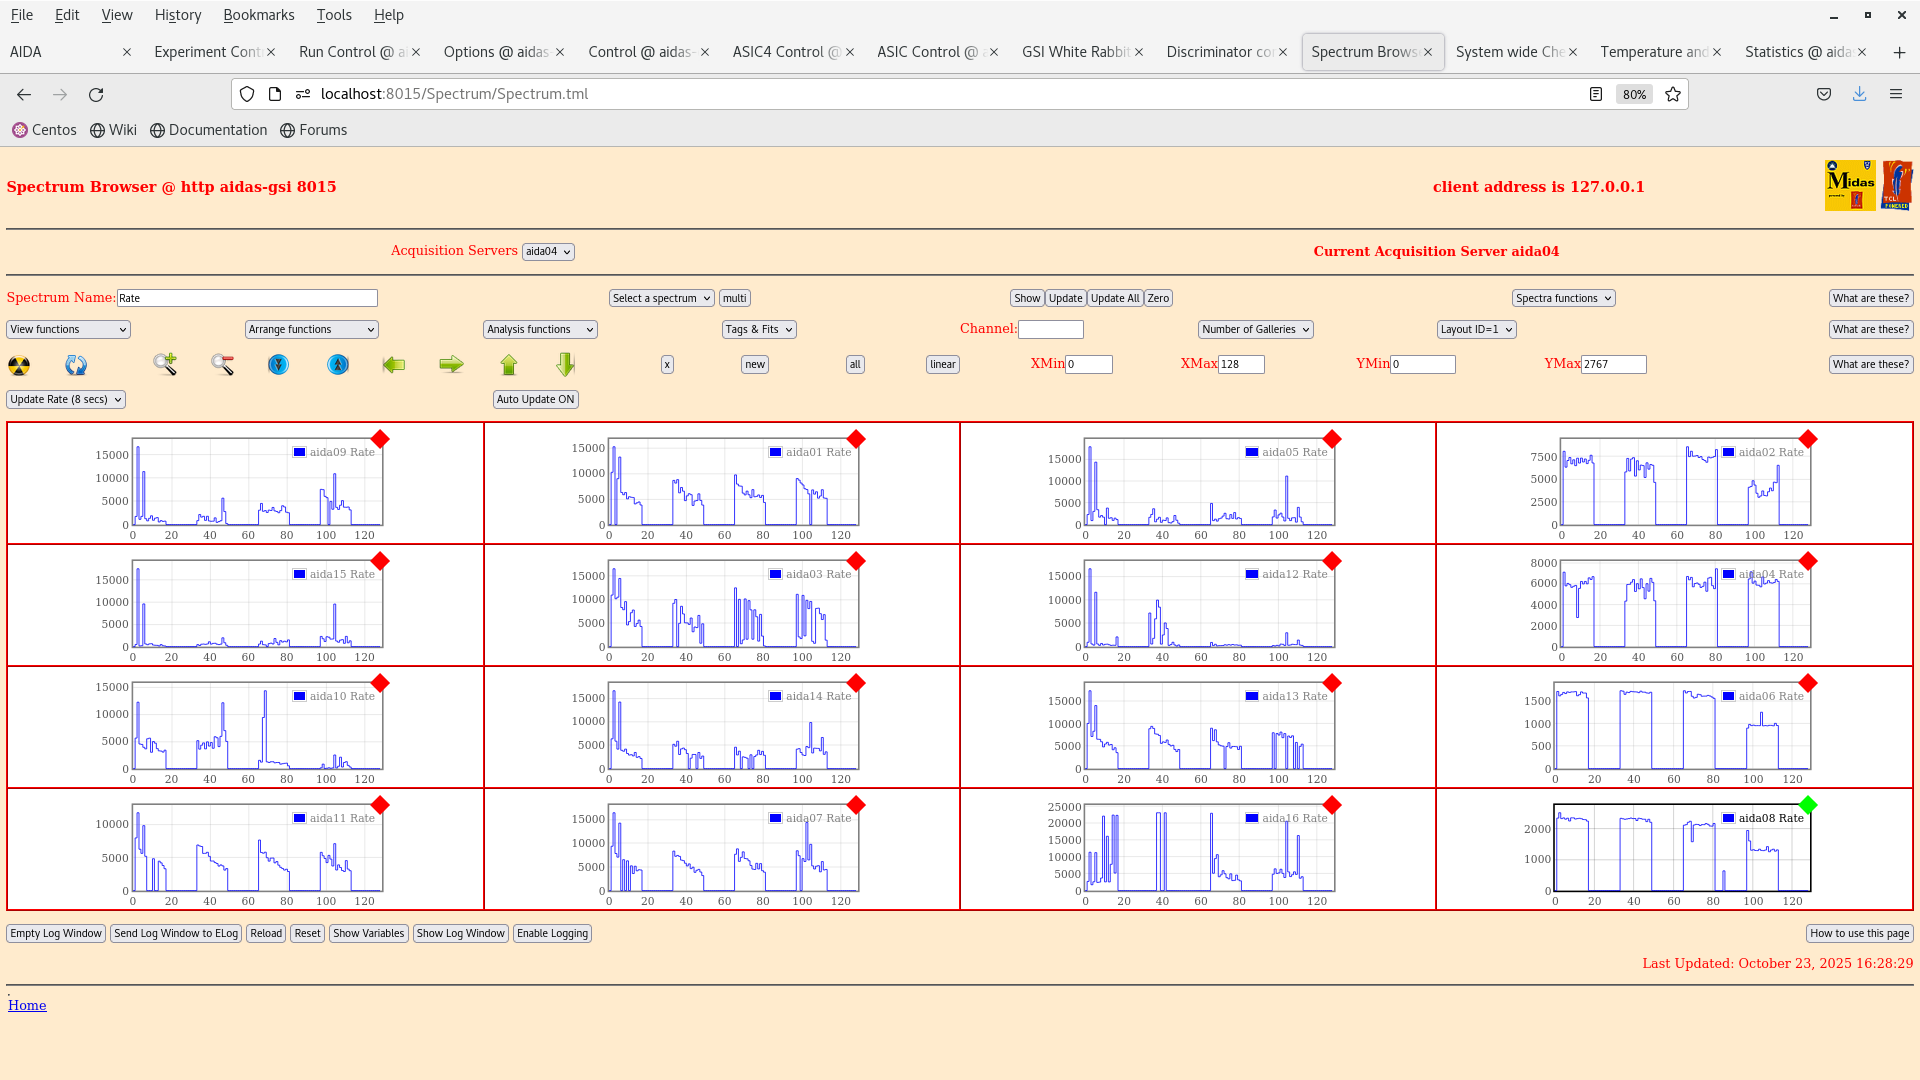Click the YMax input field
The height and width of the screenshot is (1080, 1920).
(x=1613, y=365)
